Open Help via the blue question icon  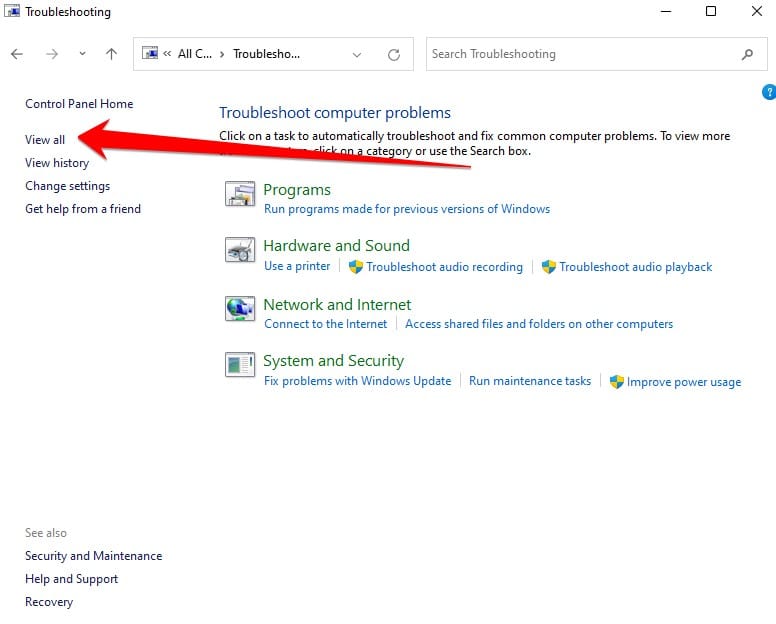click(x=769, y=92)
